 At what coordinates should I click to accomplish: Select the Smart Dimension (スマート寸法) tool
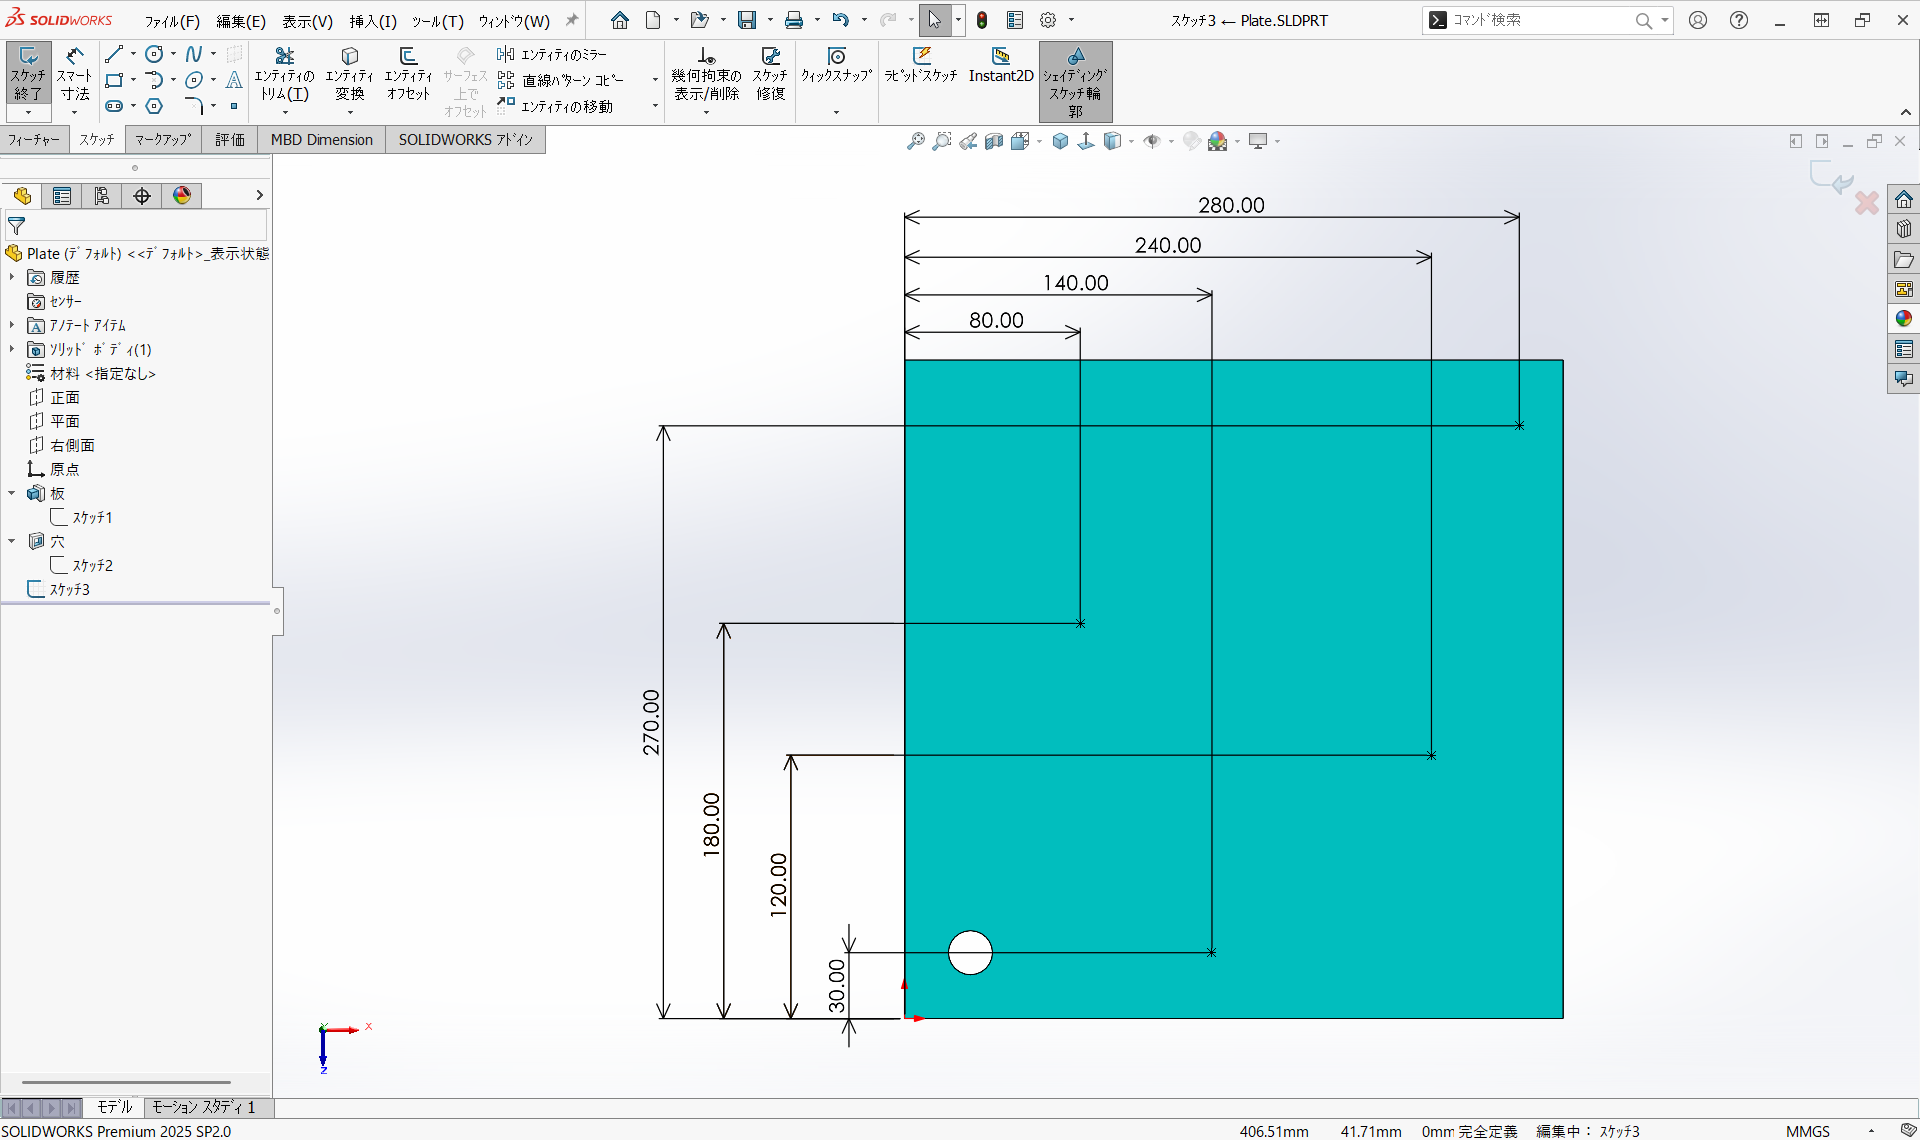(x=74, y=75)
